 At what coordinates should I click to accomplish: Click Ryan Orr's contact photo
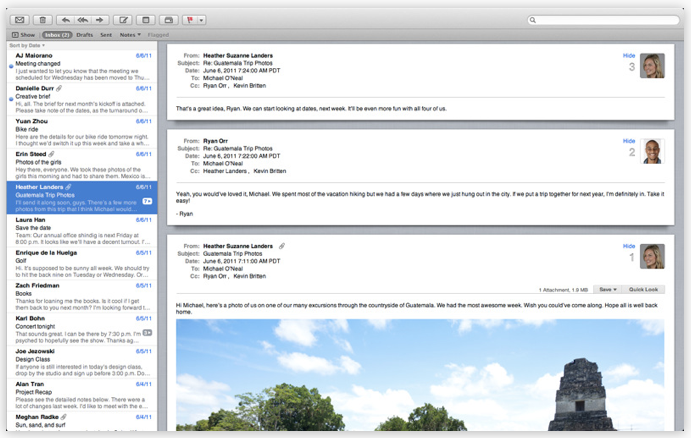tap(652, 151)
